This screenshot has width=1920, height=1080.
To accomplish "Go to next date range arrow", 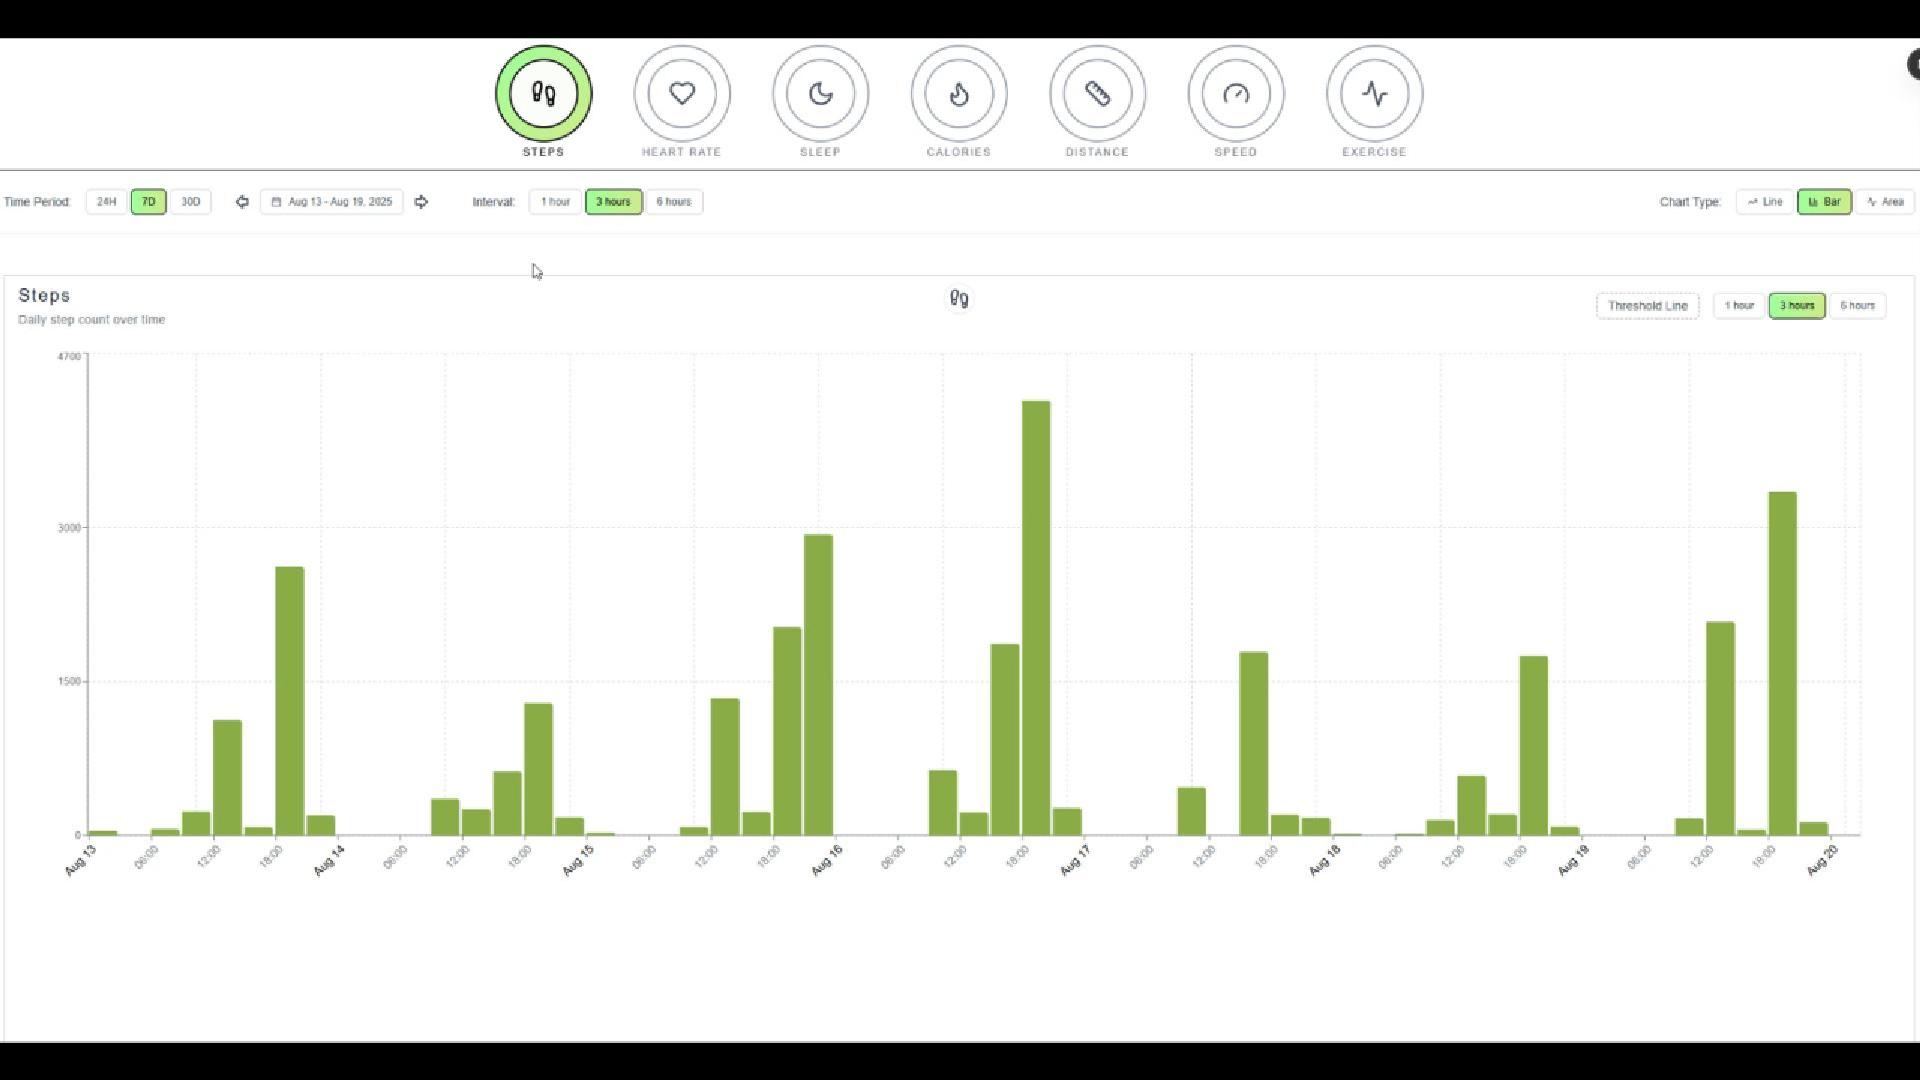I will pos(421,202).
